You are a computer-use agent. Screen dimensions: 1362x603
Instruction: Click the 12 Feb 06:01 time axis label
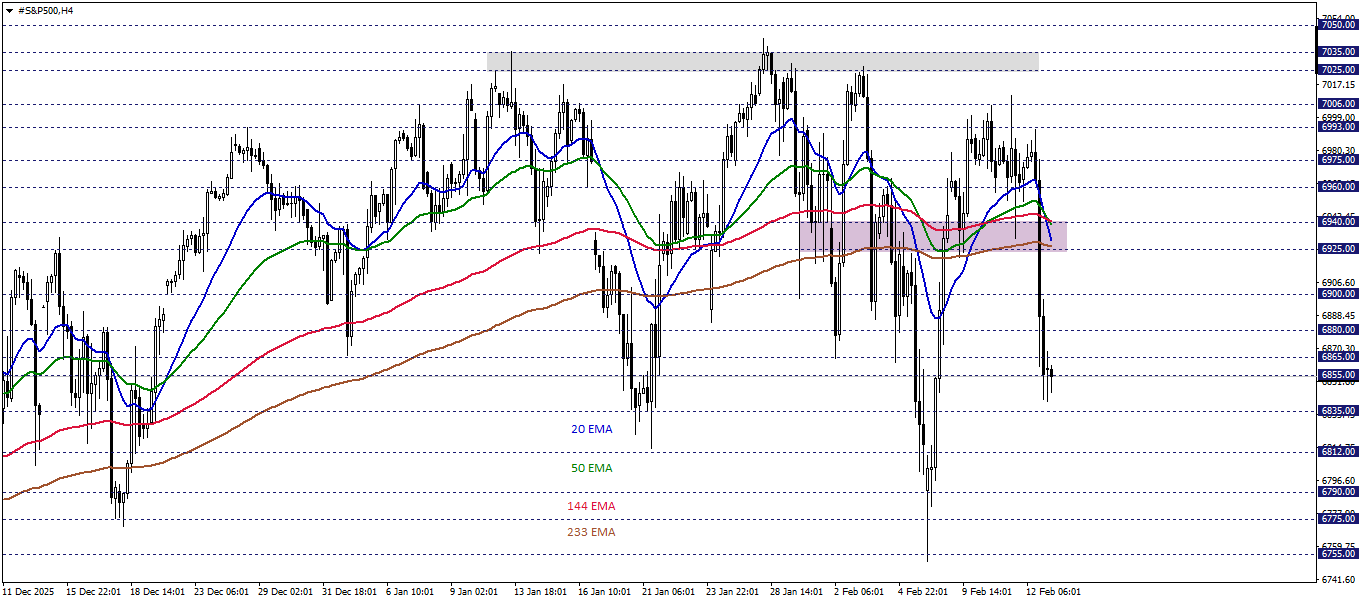(x=1055, y=590)
